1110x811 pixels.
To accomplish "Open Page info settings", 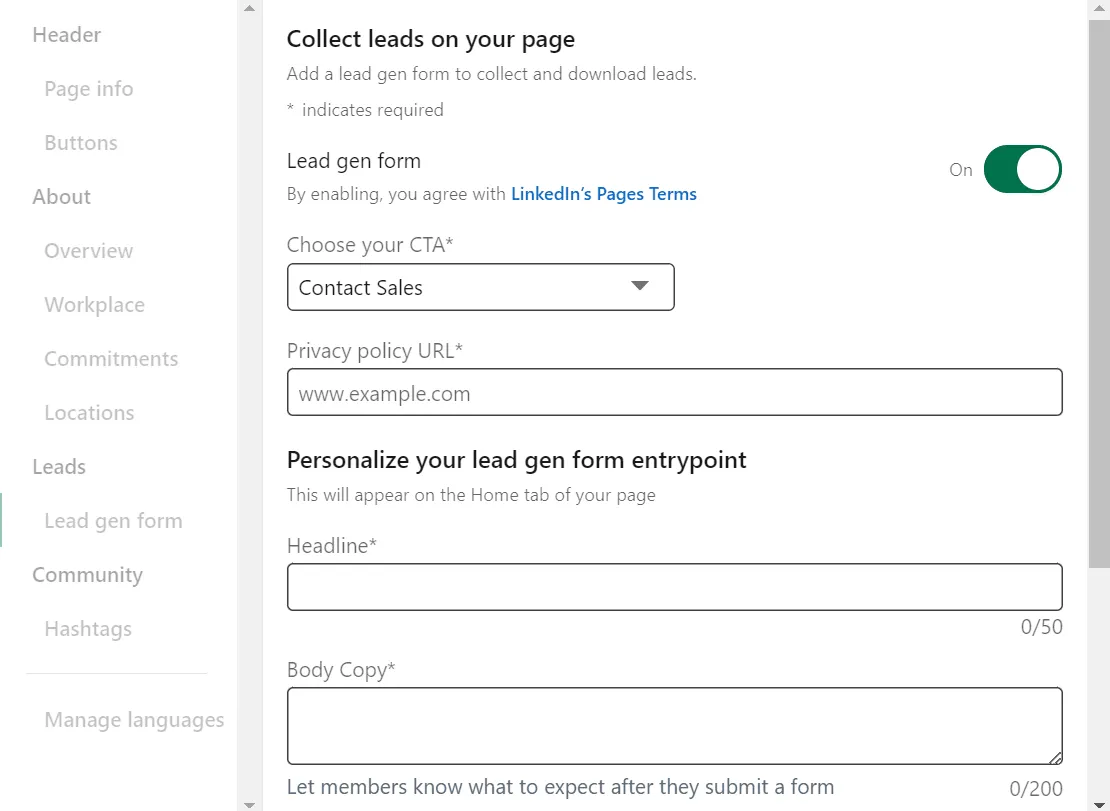I will pos(88,88).
